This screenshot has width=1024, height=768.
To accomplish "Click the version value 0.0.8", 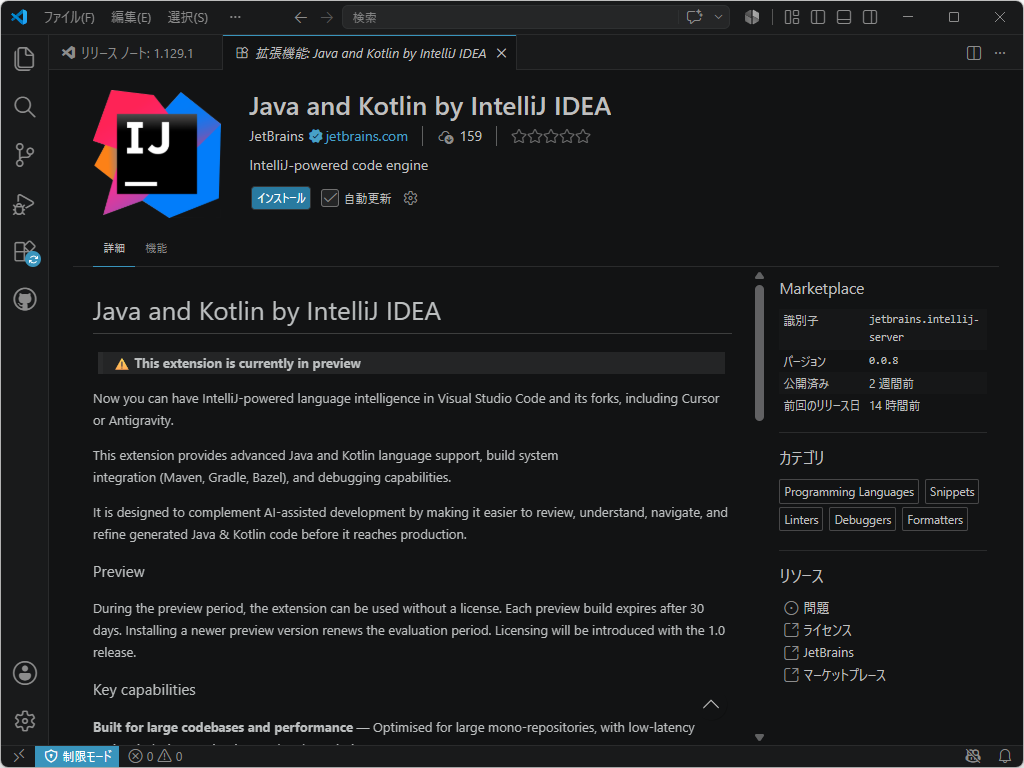I will point(883,360).
